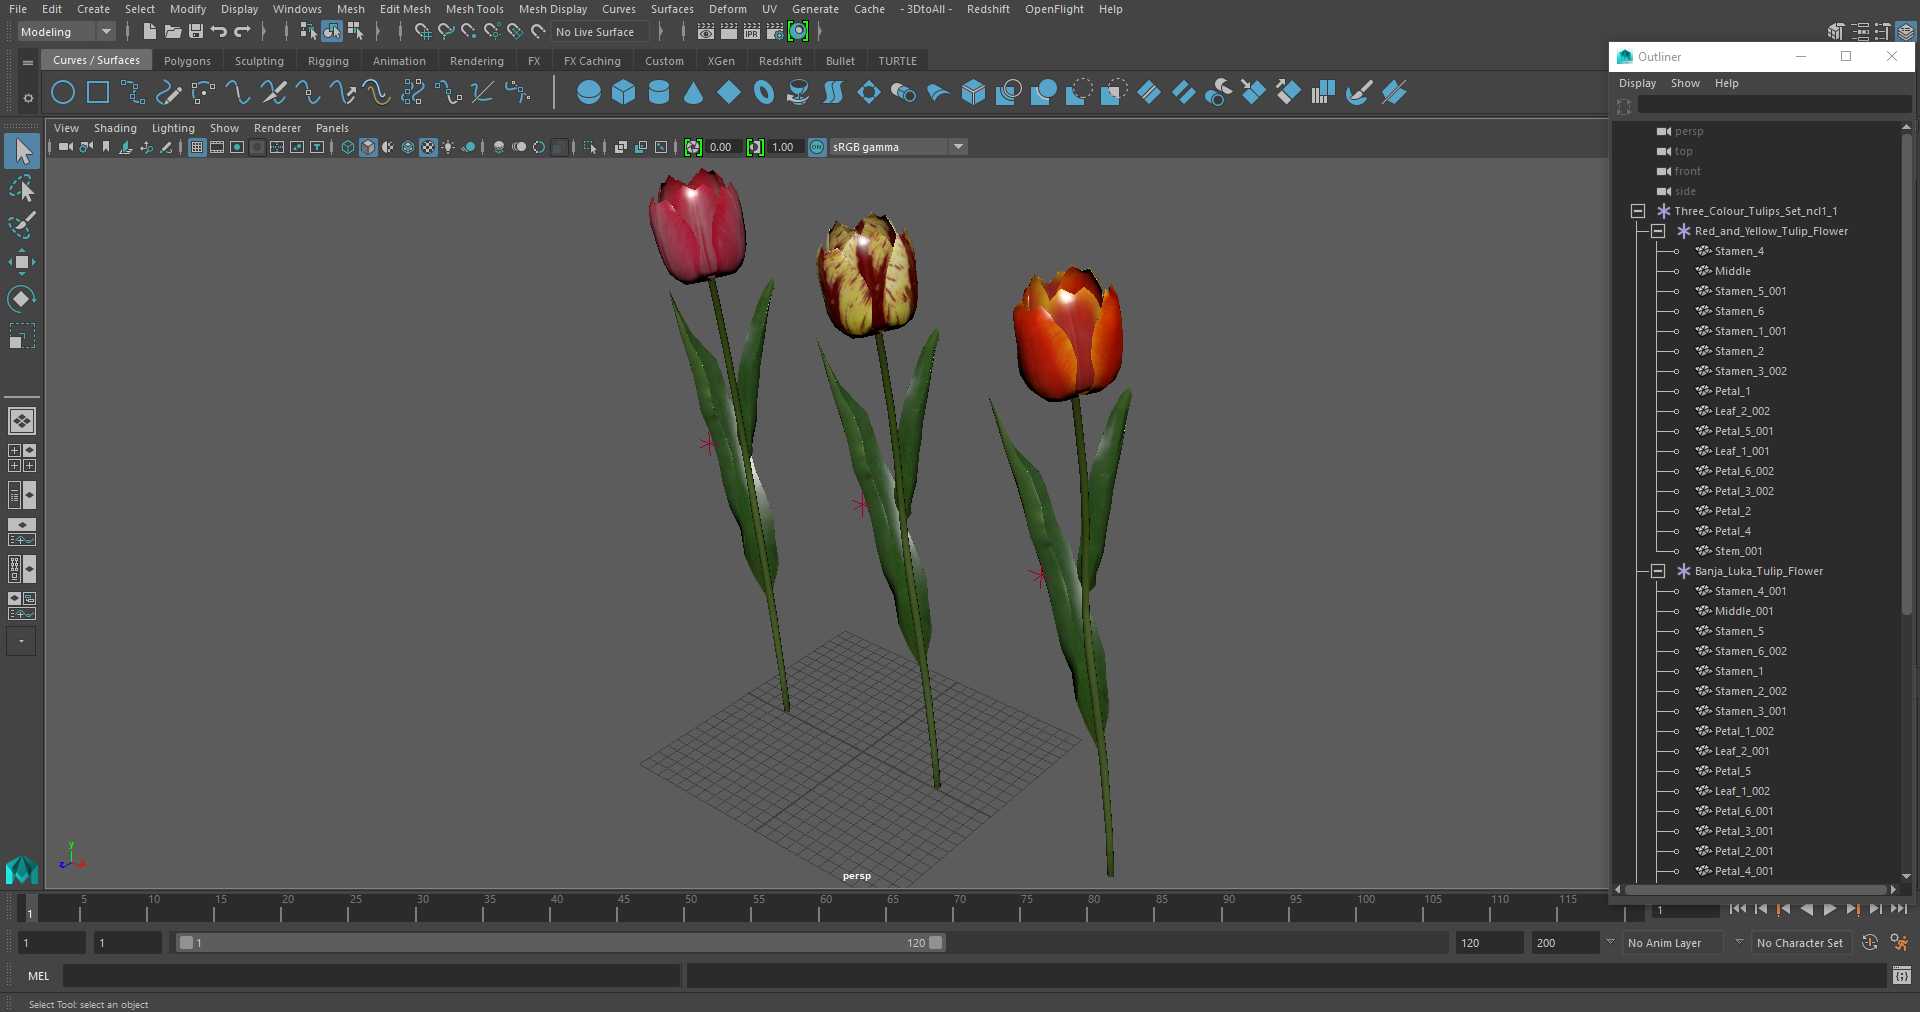The width and height of the screenshot is (1920, 1012).
Task: Click the Outliner horizontal scrollbar
Action: (x=1756, y=889)
